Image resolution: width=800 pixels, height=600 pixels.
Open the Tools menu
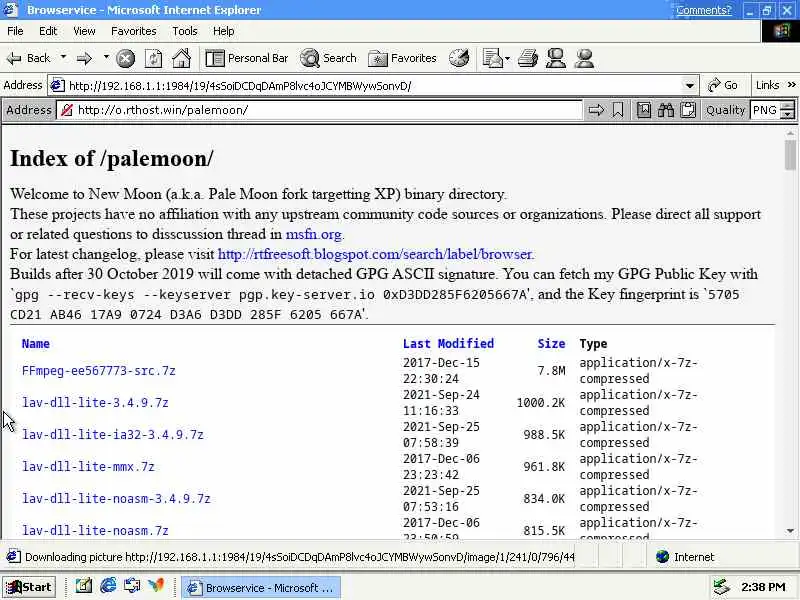185,31
